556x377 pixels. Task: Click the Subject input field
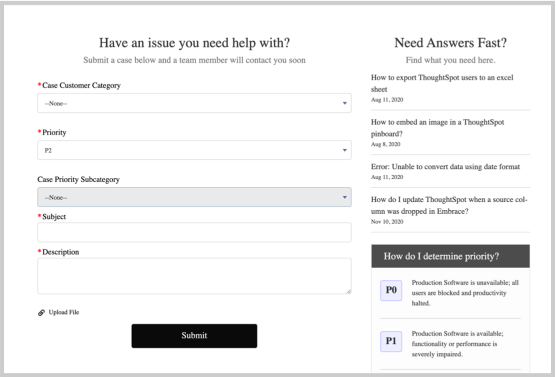pyautogui.click(x=194, y=232)
